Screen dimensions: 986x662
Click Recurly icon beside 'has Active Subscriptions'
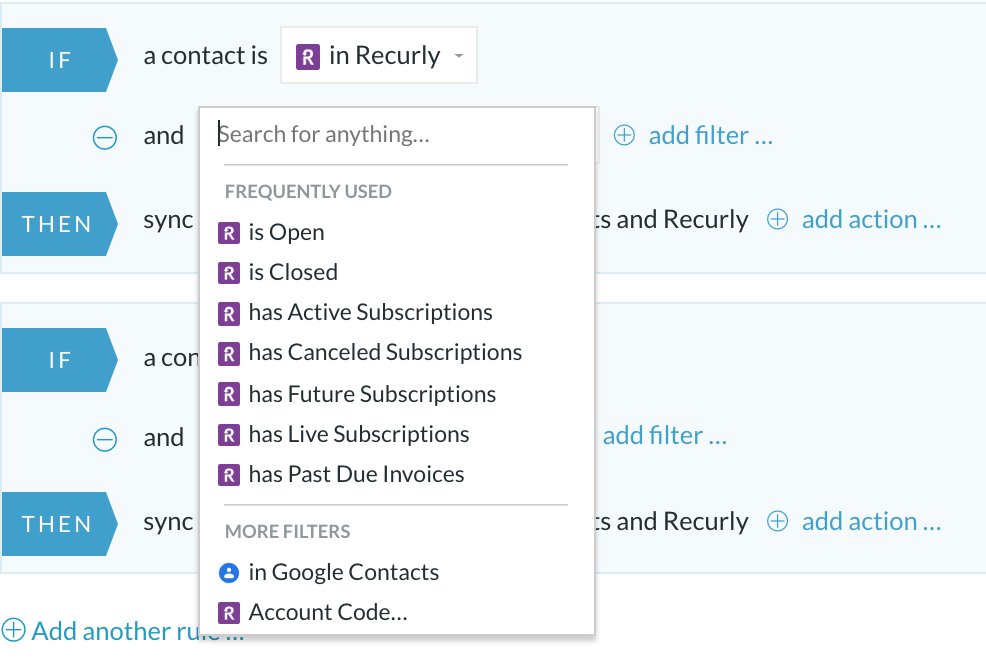click(x=229, y=314)
